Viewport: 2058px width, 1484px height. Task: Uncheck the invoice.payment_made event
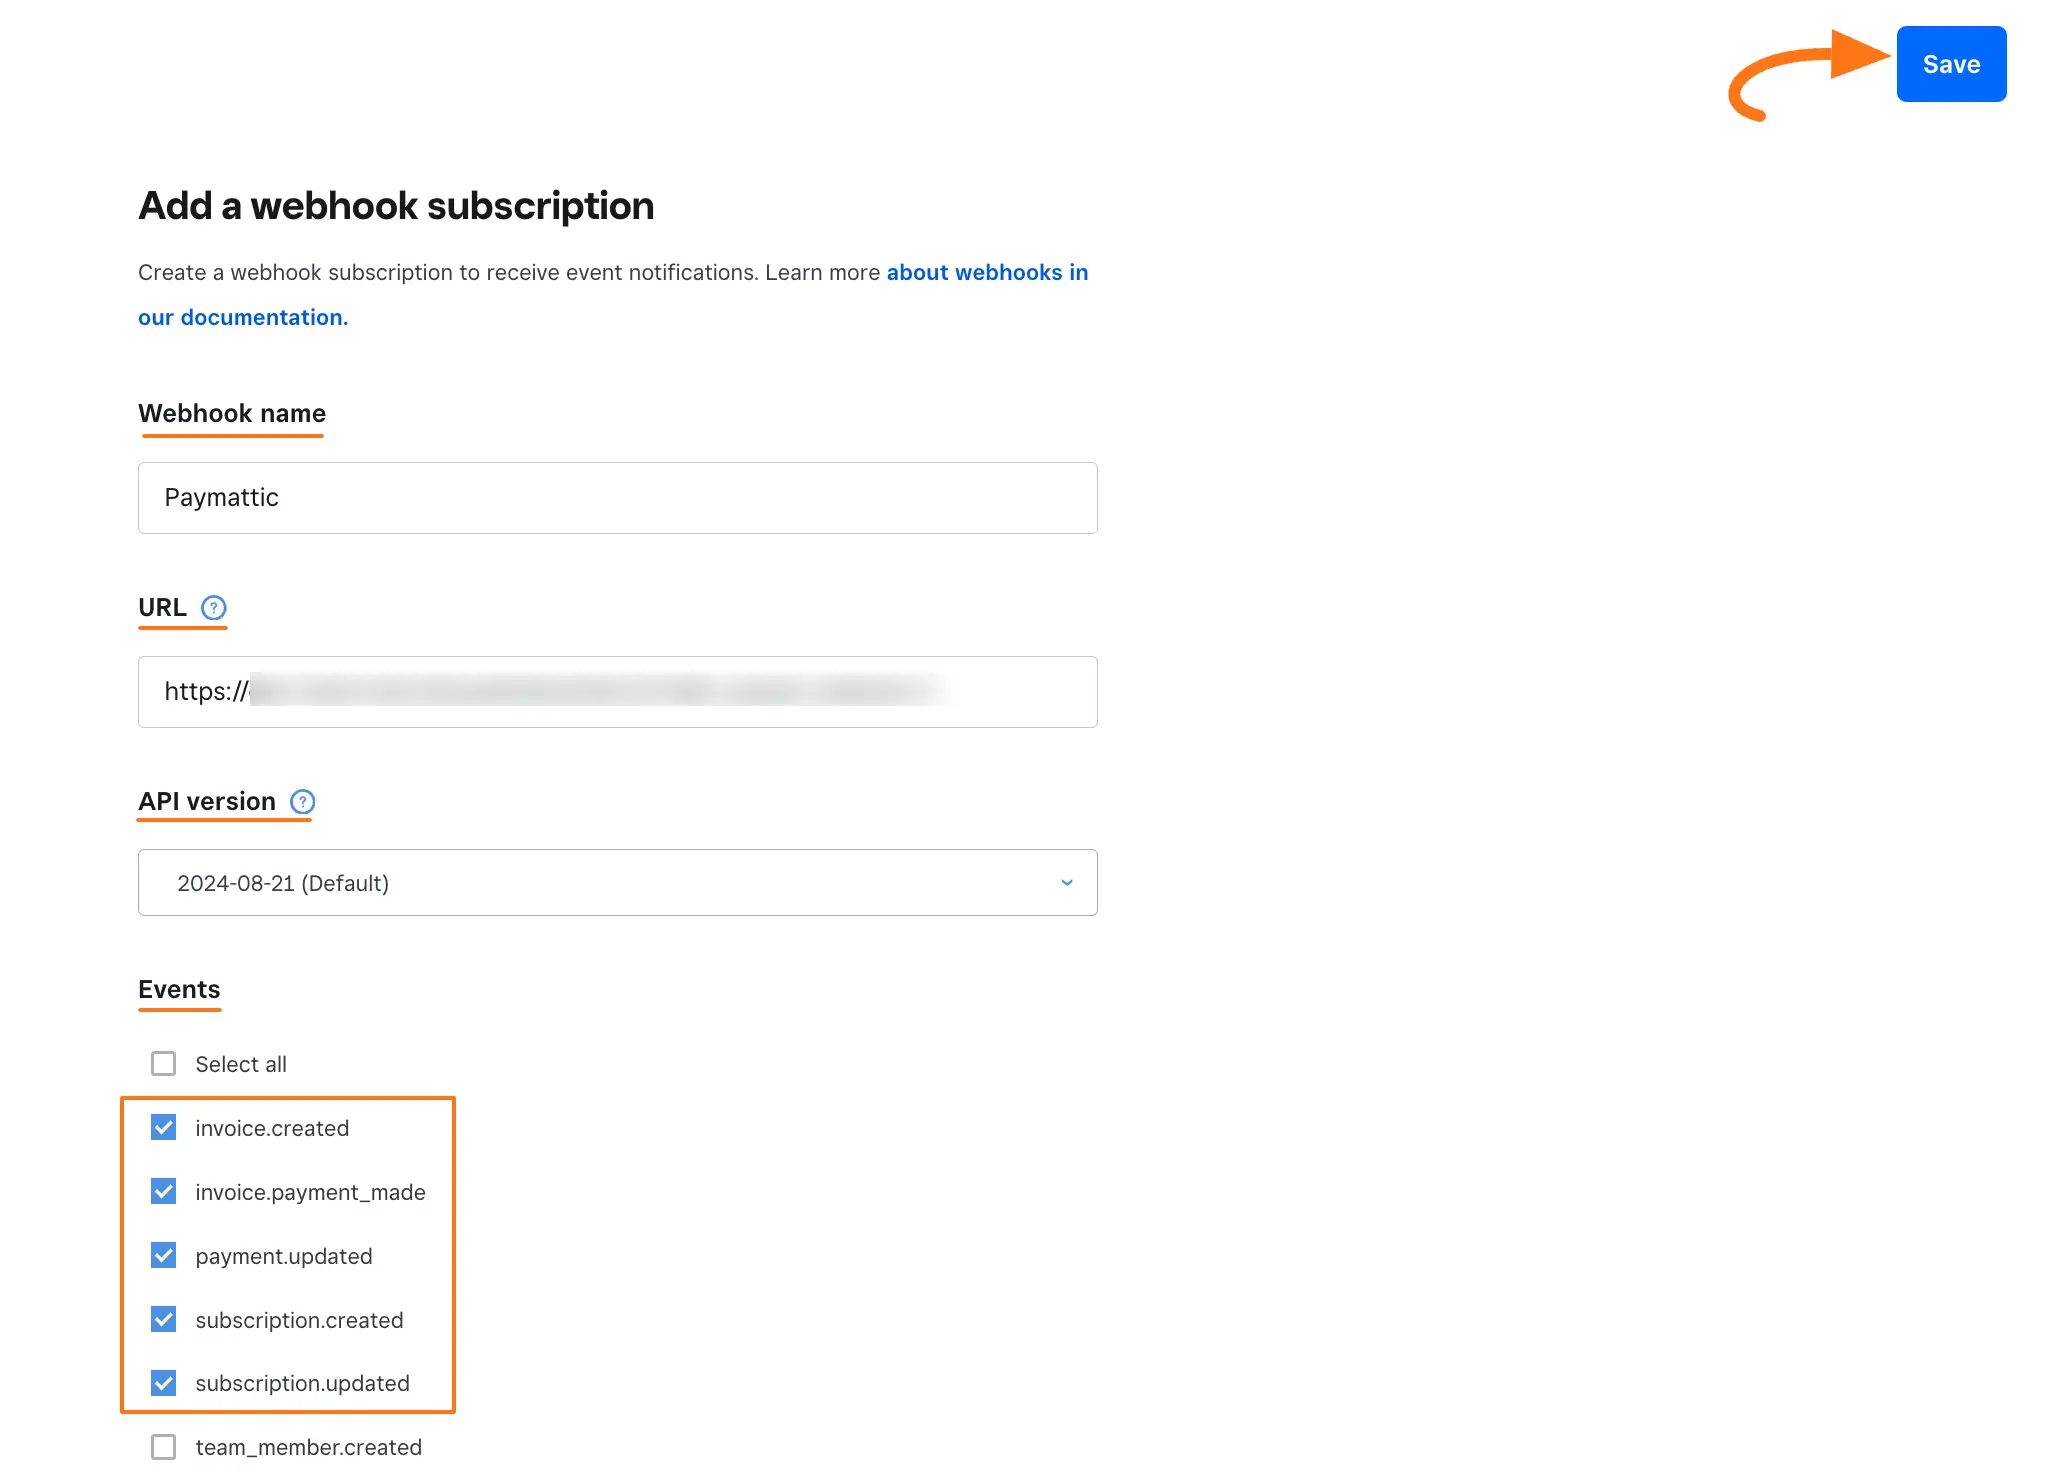pos(163,1191)
